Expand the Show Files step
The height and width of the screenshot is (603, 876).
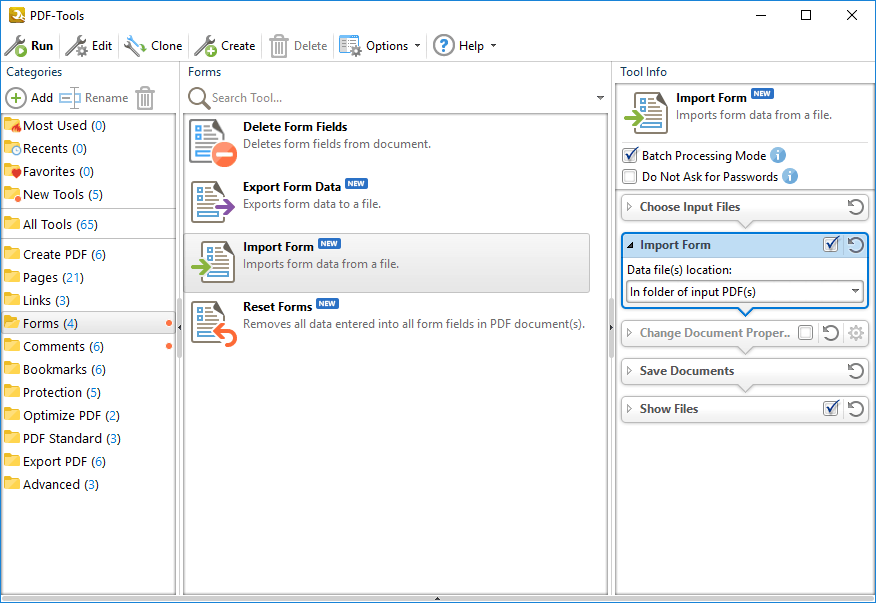[630, 409]
